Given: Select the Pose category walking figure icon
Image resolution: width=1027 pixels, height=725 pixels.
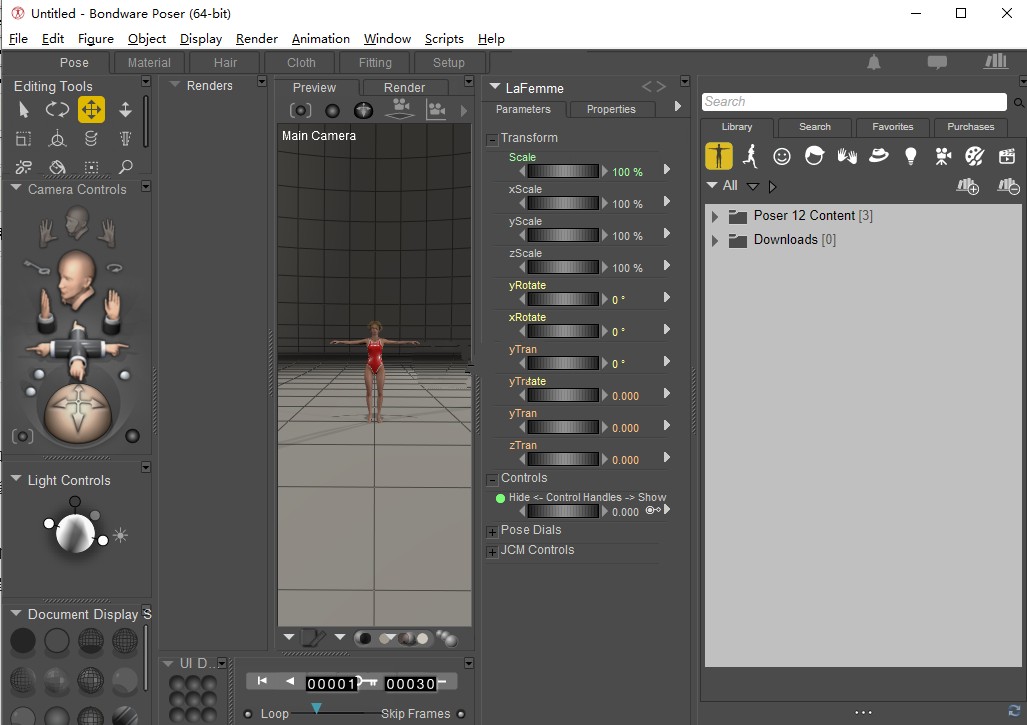Looking at the screenshot, I should click(x=751, y=156).
